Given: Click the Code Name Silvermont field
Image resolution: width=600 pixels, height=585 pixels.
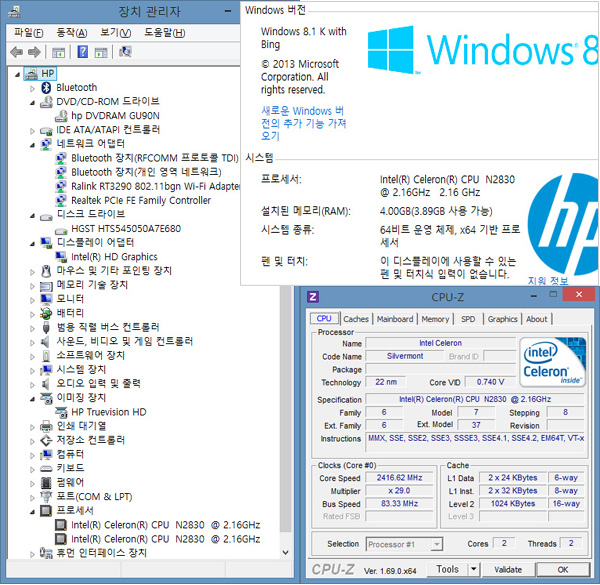Looking at the screenshot, I should click(405, 356).
